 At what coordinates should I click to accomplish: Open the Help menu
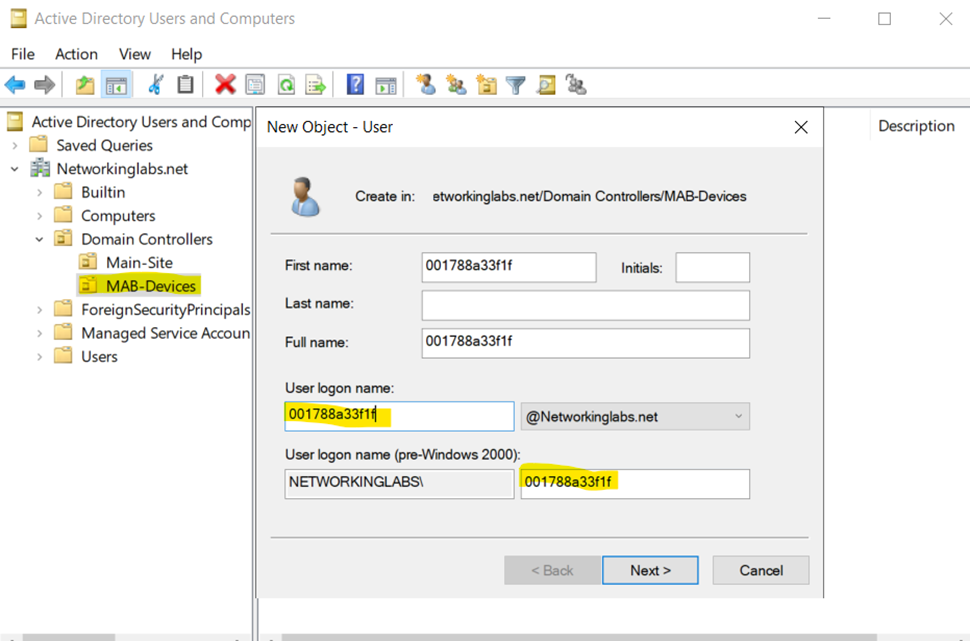[186, 54]
